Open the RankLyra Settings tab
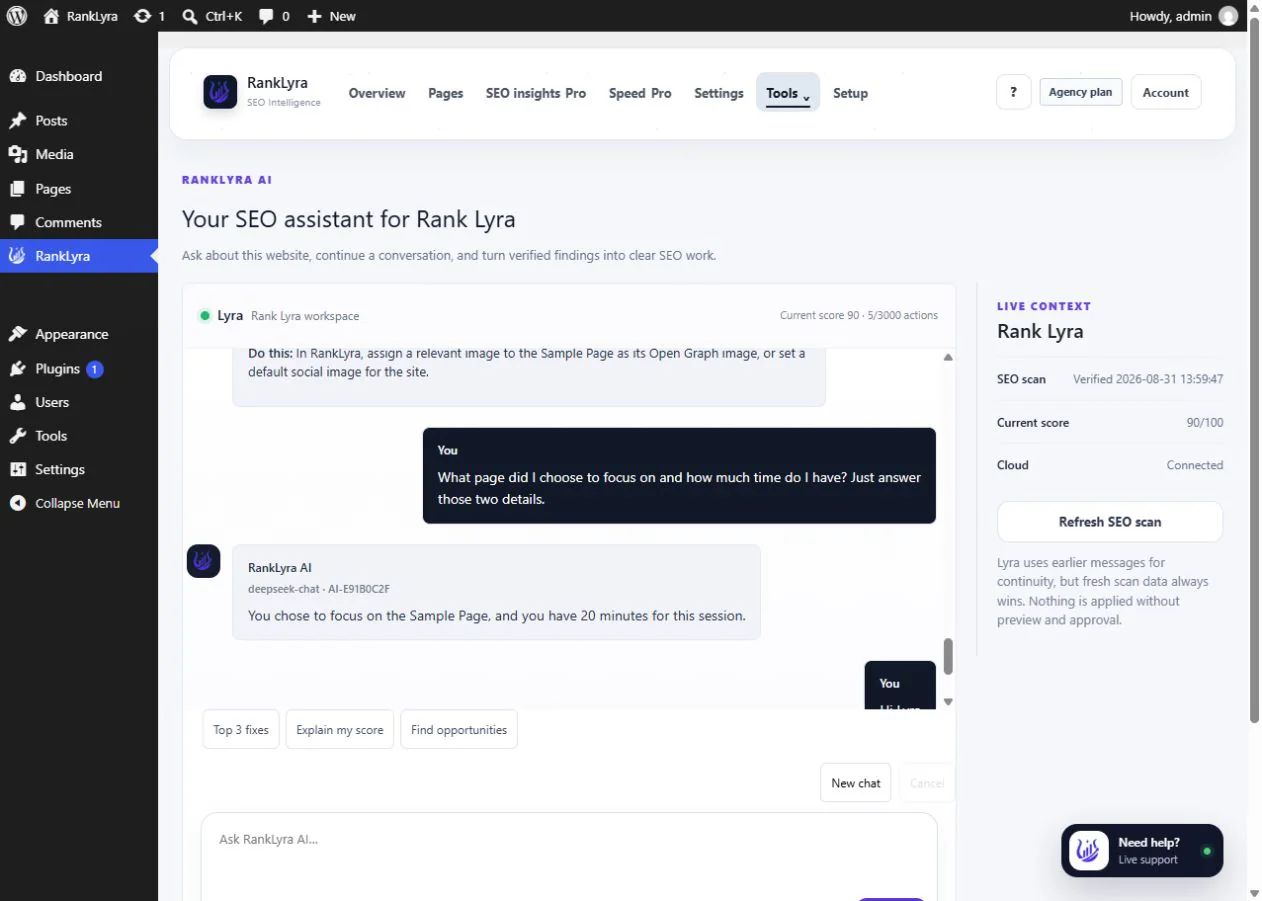This screenshot has width=1262, height=901. coord(719,93)
